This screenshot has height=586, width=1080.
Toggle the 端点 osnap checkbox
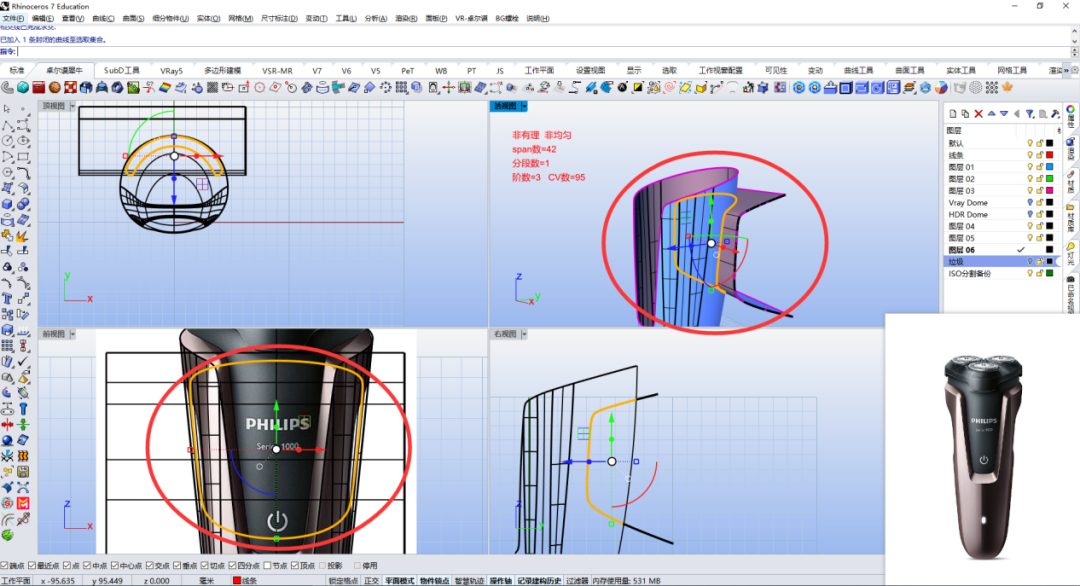[x=4, y=566]
